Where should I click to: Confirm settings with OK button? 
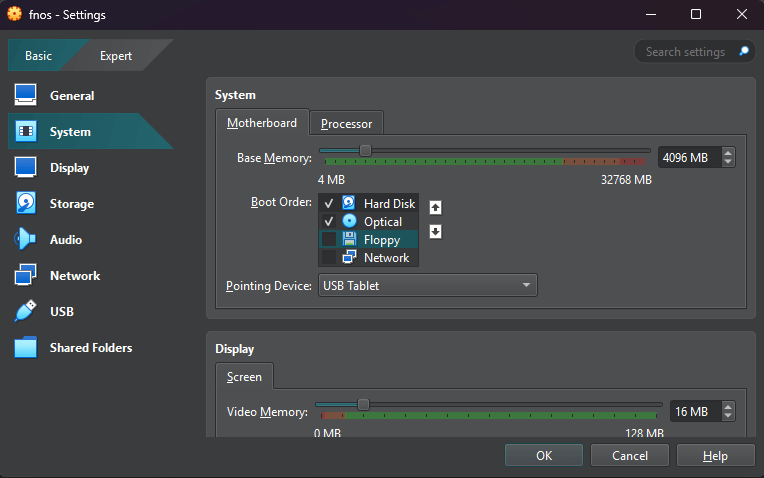click(543, 456)
